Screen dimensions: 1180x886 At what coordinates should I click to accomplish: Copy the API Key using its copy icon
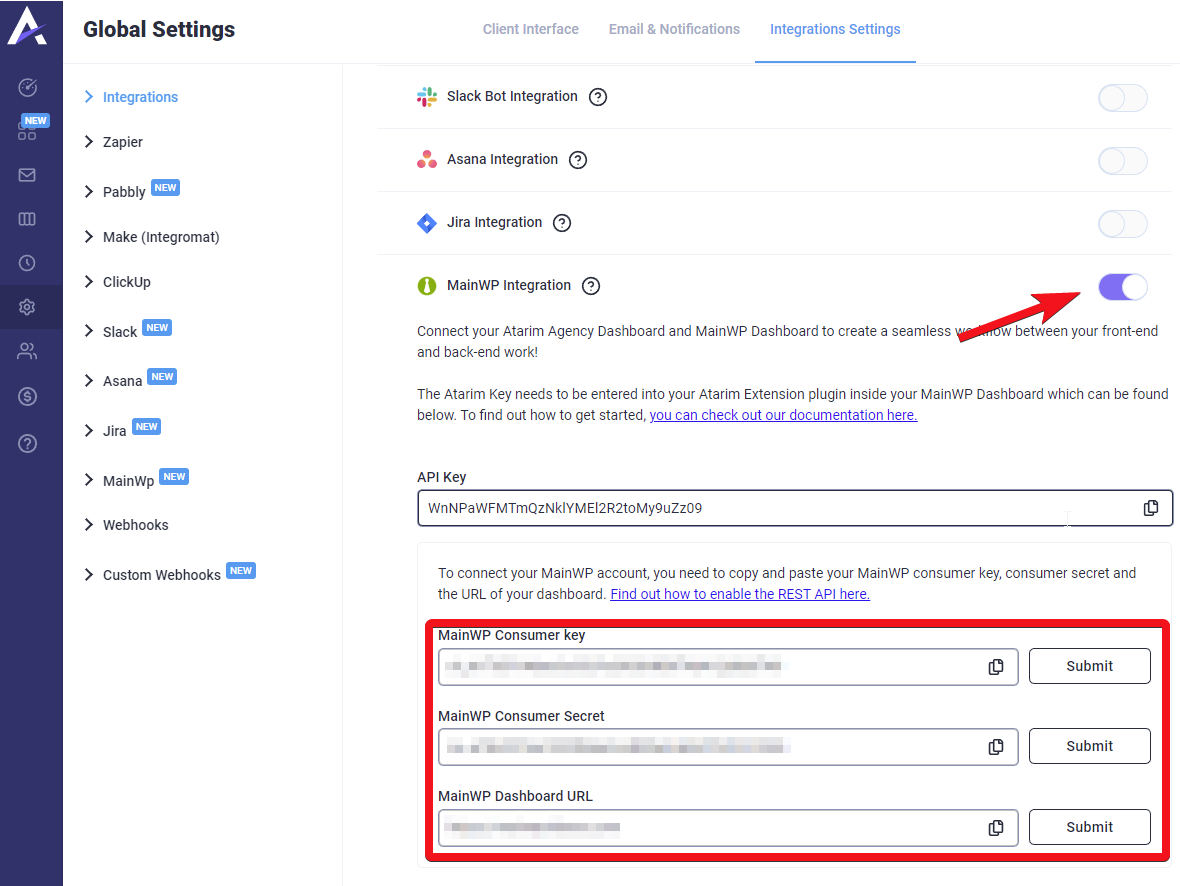point(1150,507)
